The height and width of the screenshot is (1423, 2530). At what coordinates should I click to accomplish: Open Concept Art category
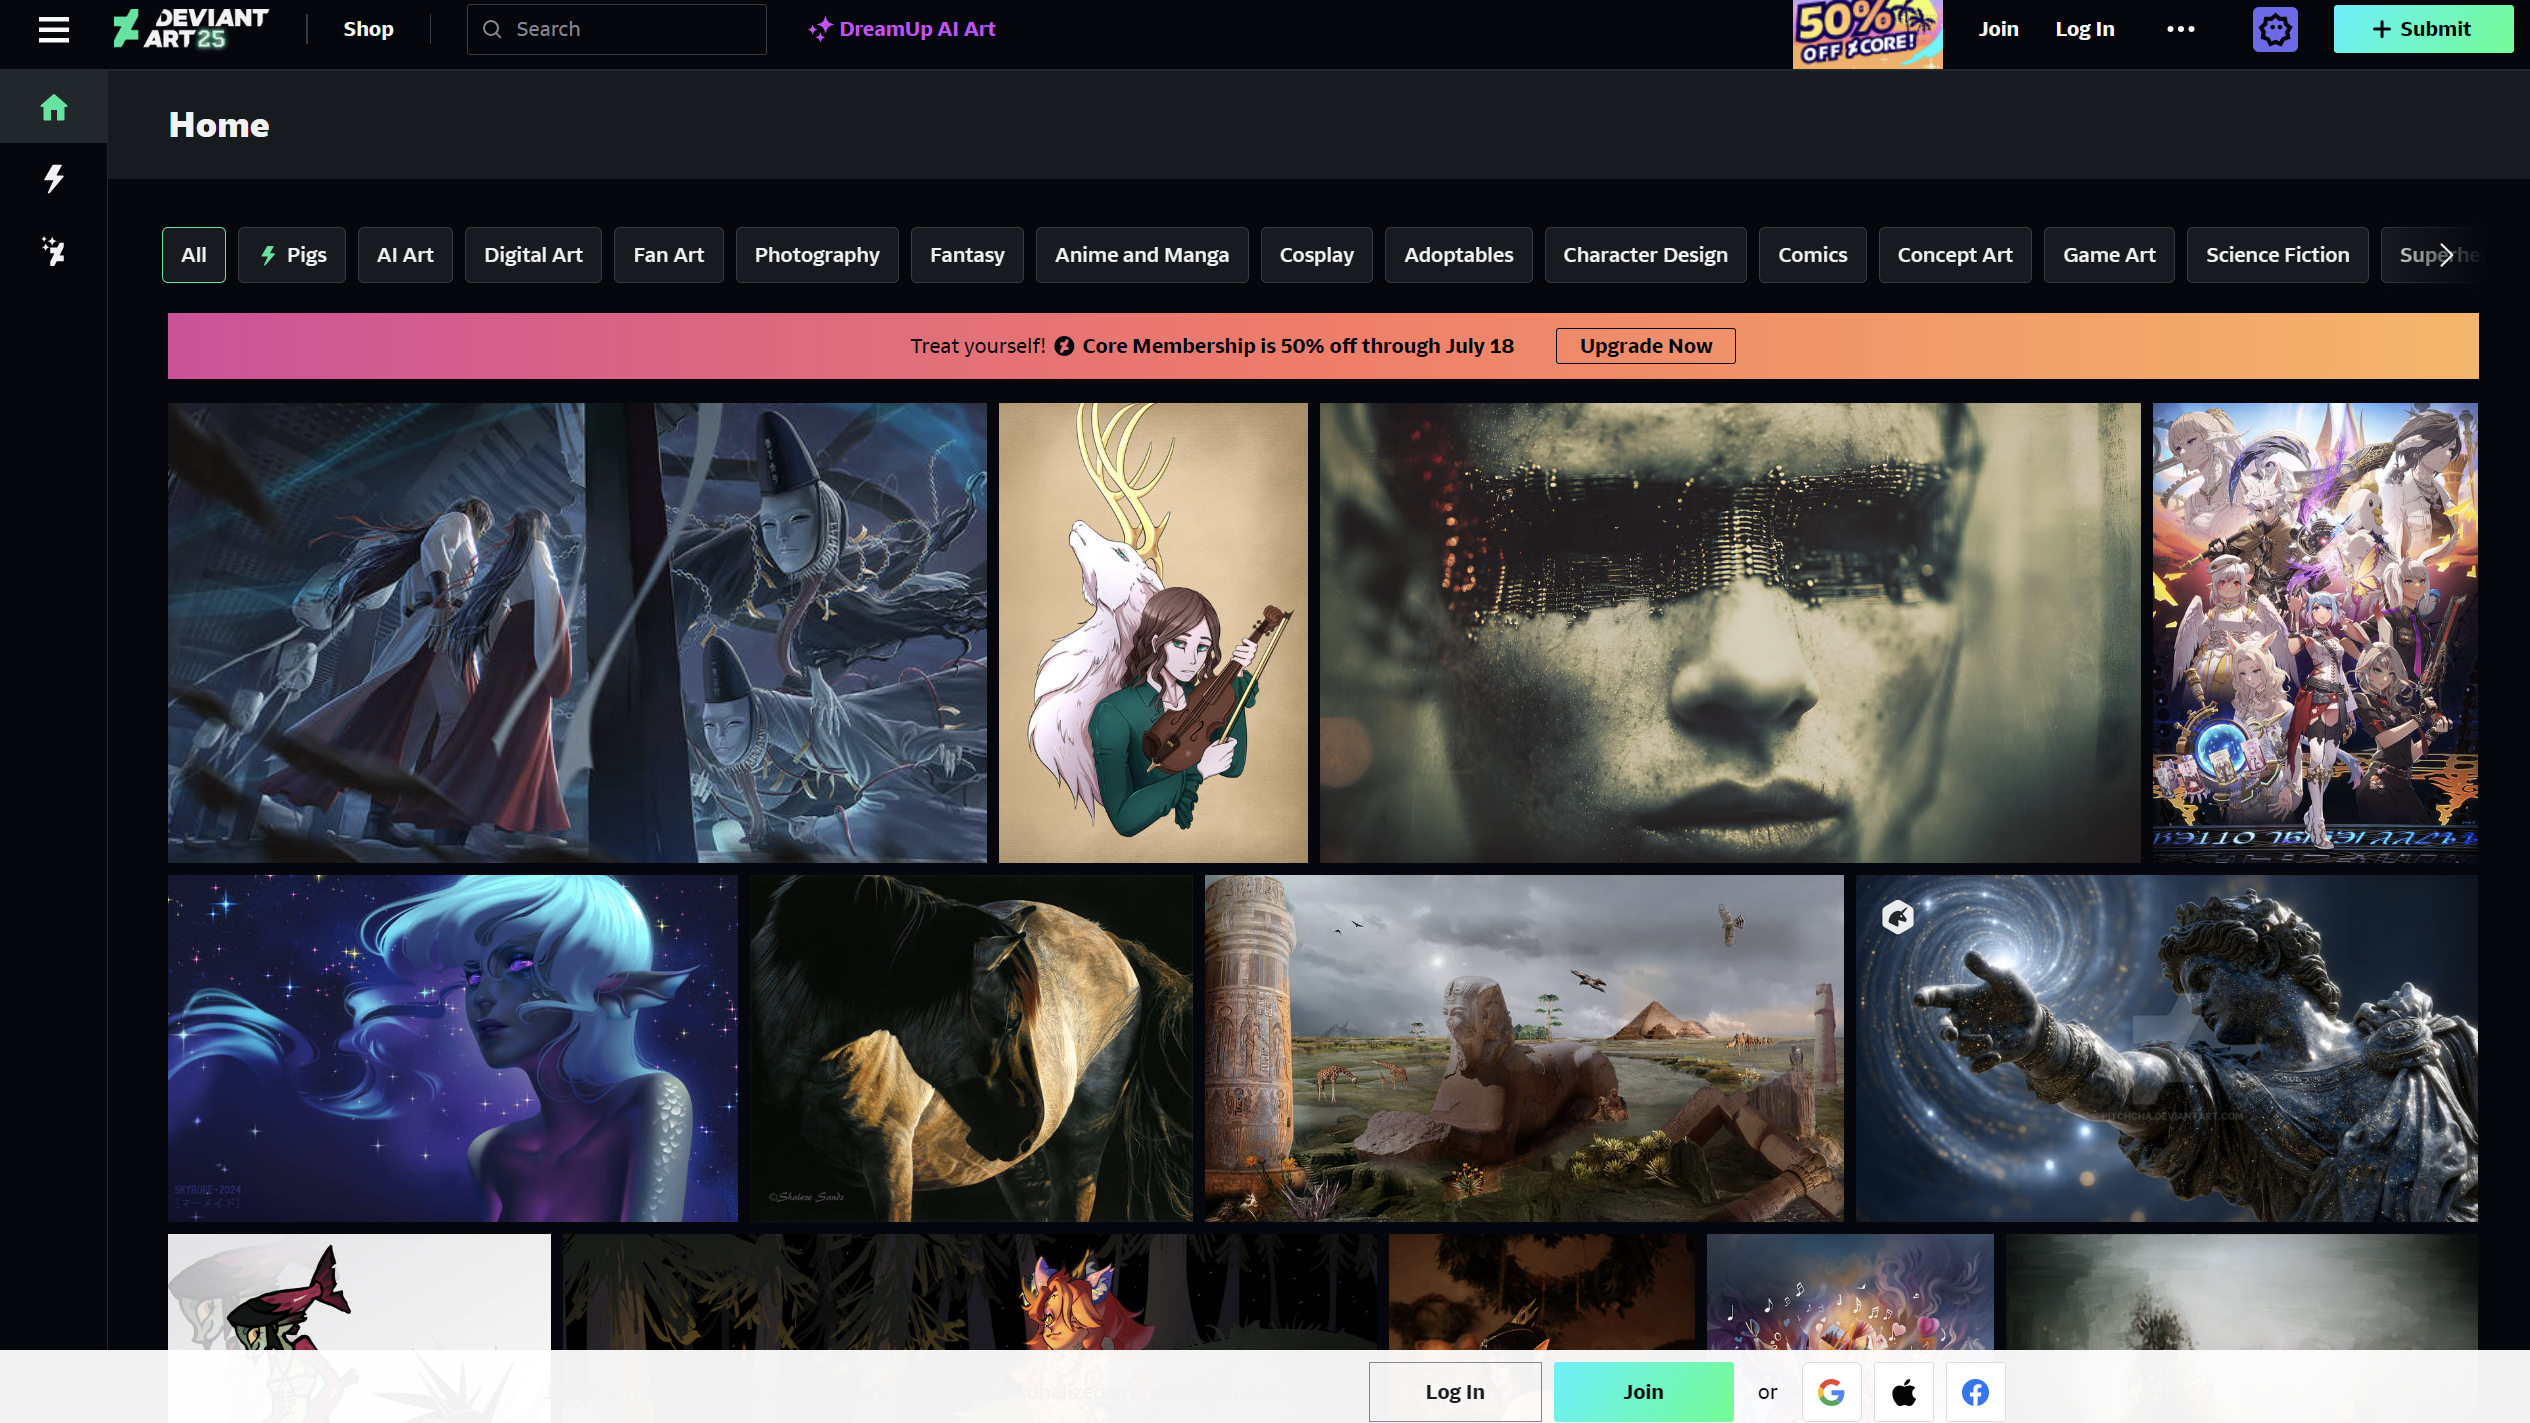1955,255
